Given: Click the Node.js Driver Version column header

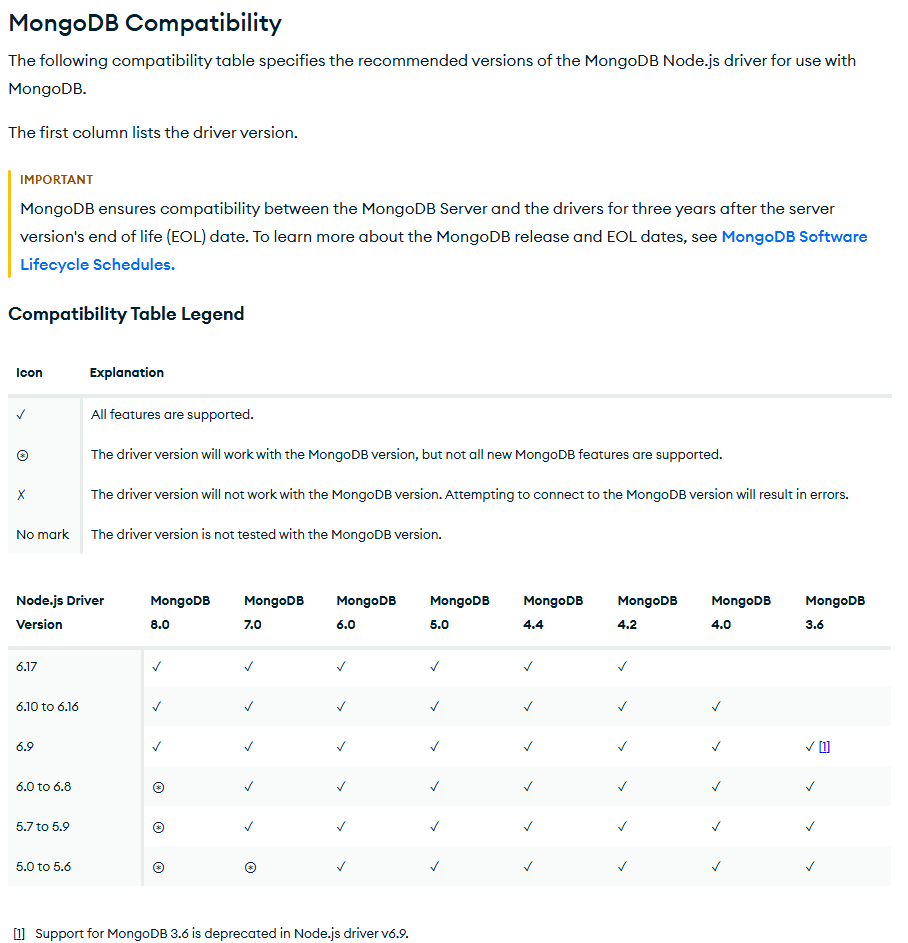Looking at the screenshot, I should [60, 612].
